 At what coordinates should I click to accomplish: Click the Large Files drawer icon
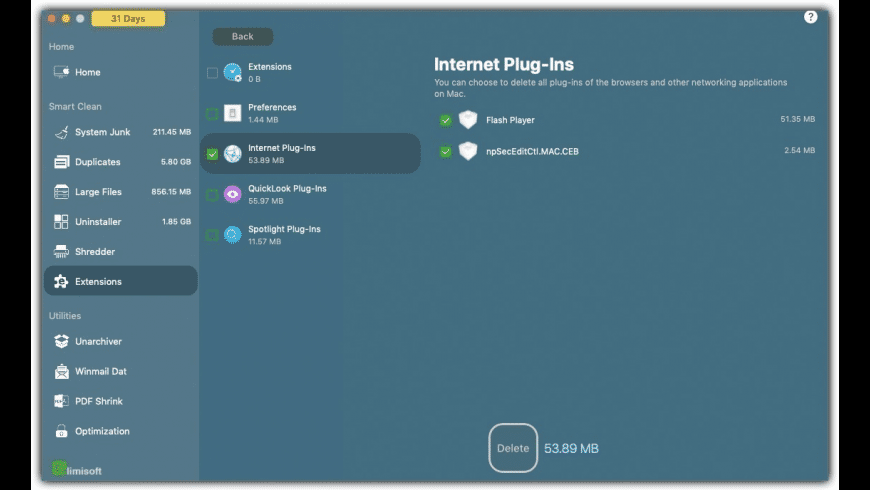click(61, 192)
